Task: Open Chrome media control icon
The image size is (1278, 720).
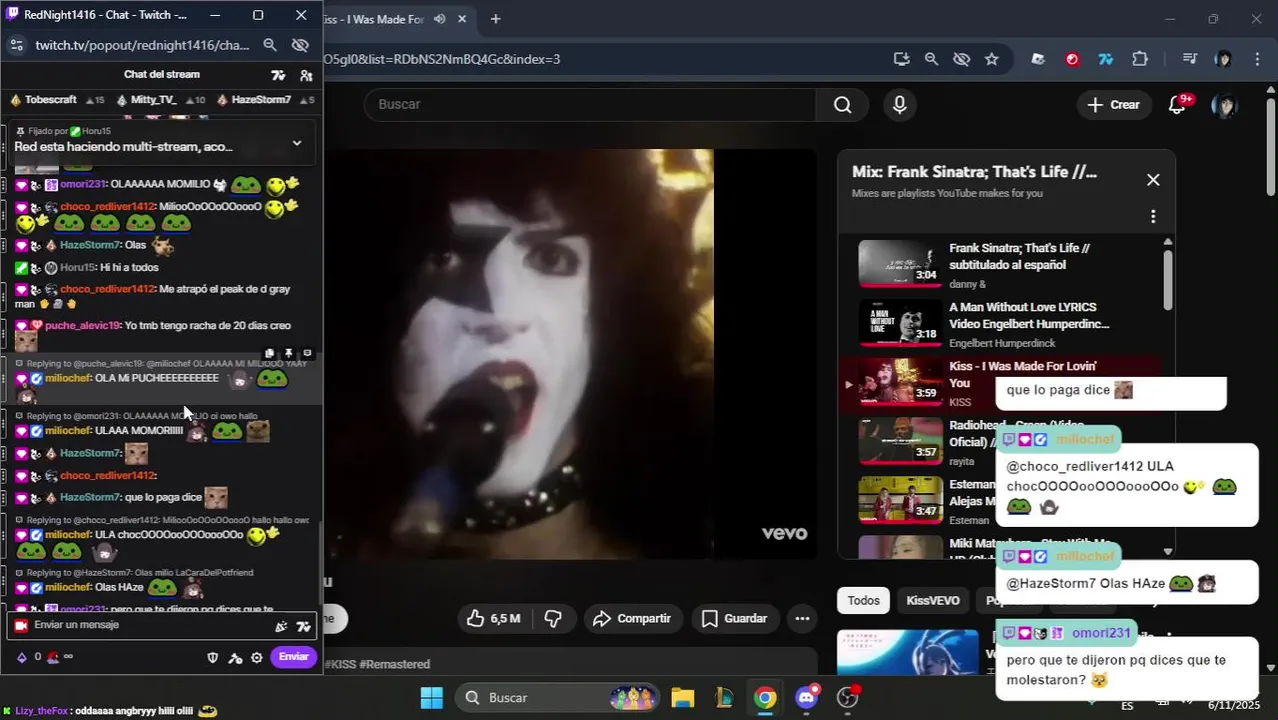Action: pos(1189,59)
